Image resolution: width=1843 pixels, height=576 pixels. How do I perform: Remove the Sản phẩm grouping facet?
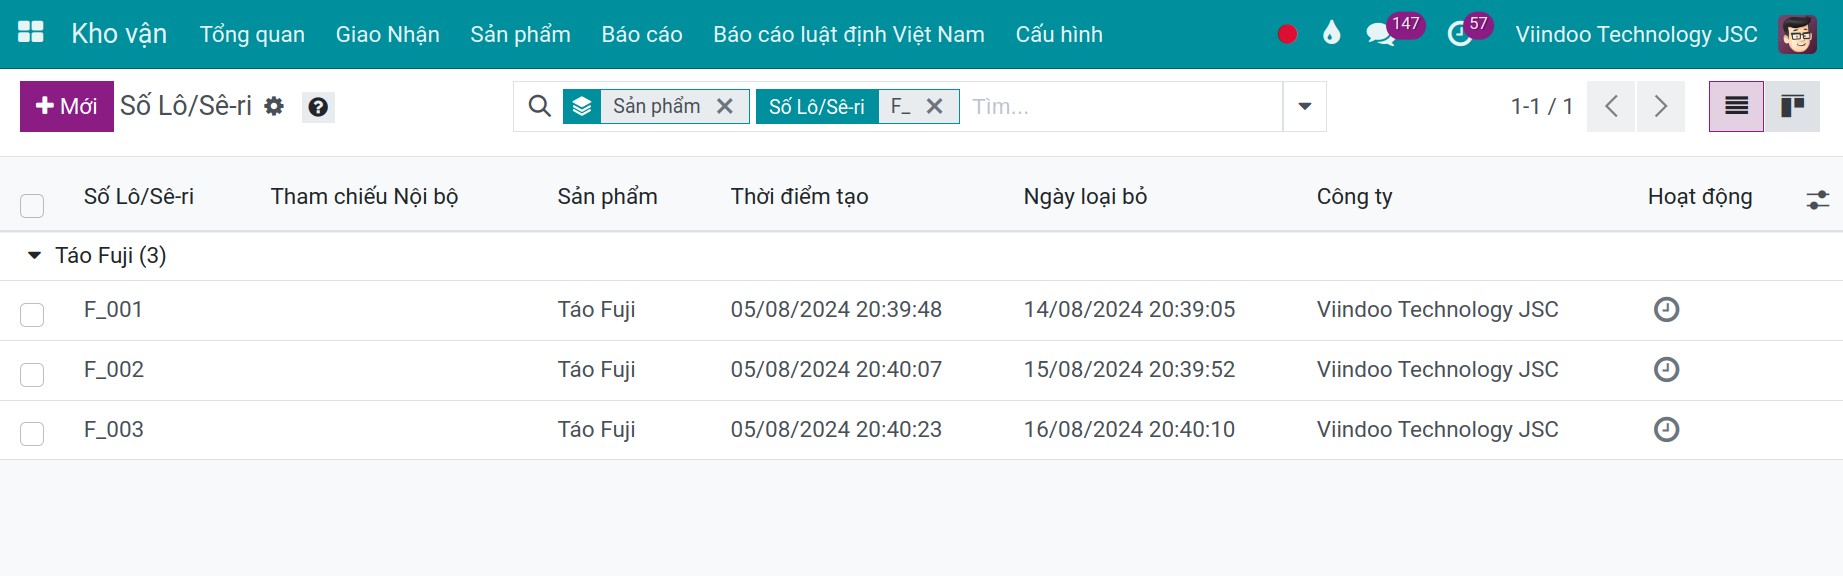click(725, 106)
